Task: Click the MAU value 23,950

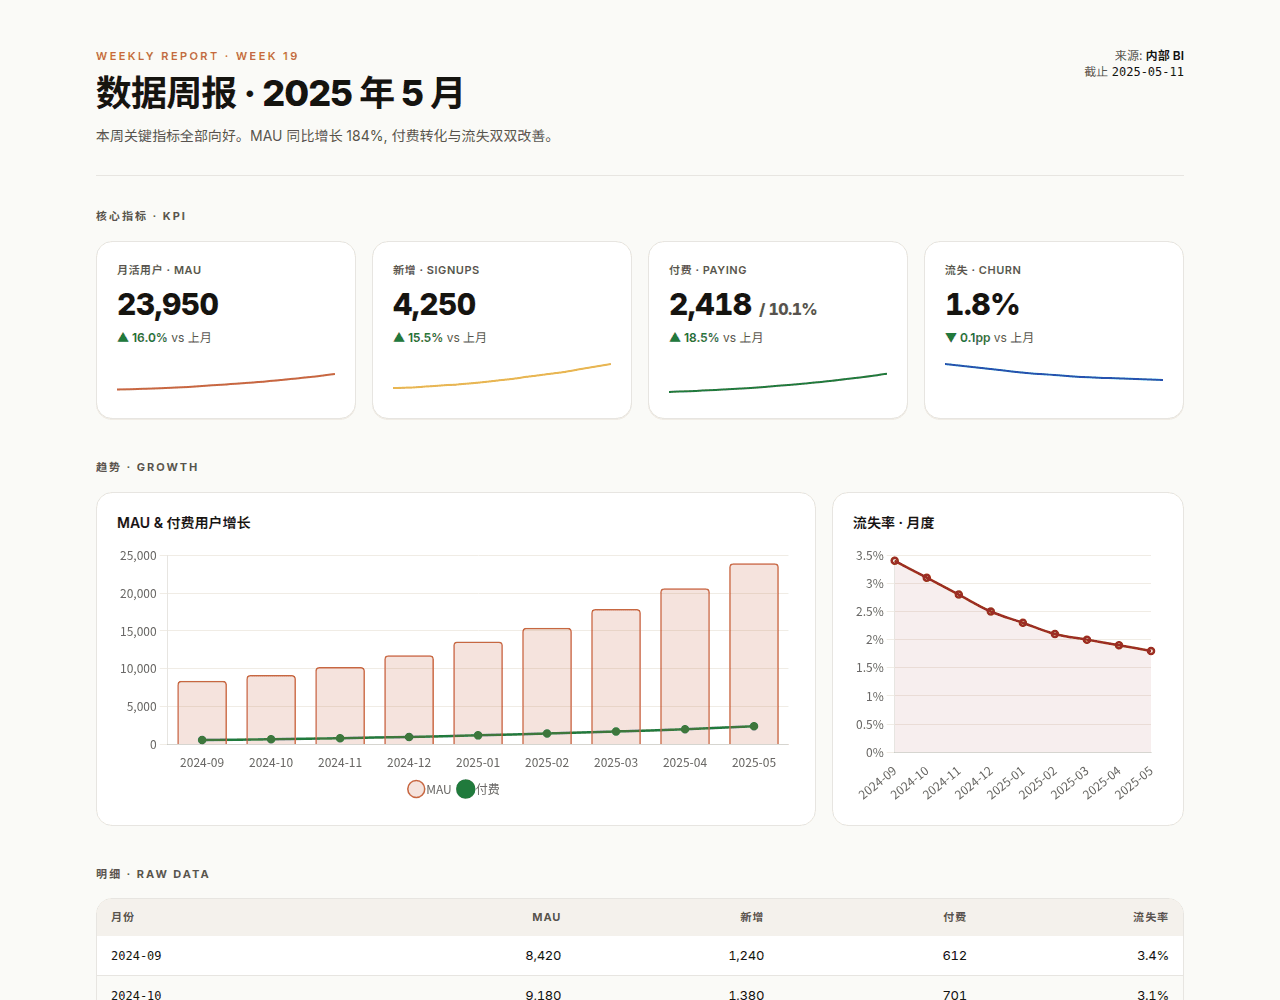Action: (168, 304)
